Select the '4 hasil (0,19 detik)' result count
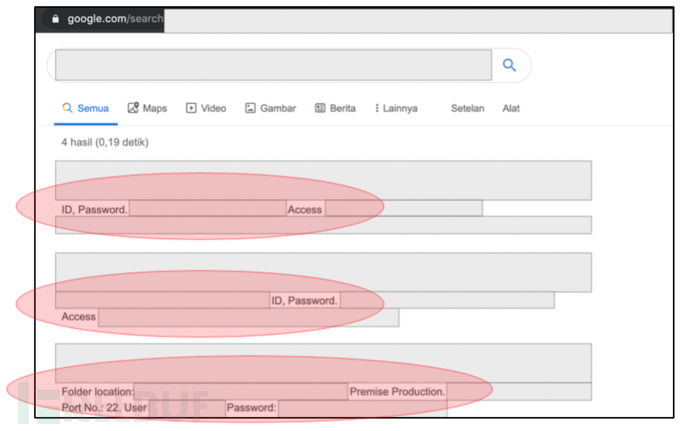Image resolution: width=690 pixels, height=431 pixels. click(x=105, y=142)
